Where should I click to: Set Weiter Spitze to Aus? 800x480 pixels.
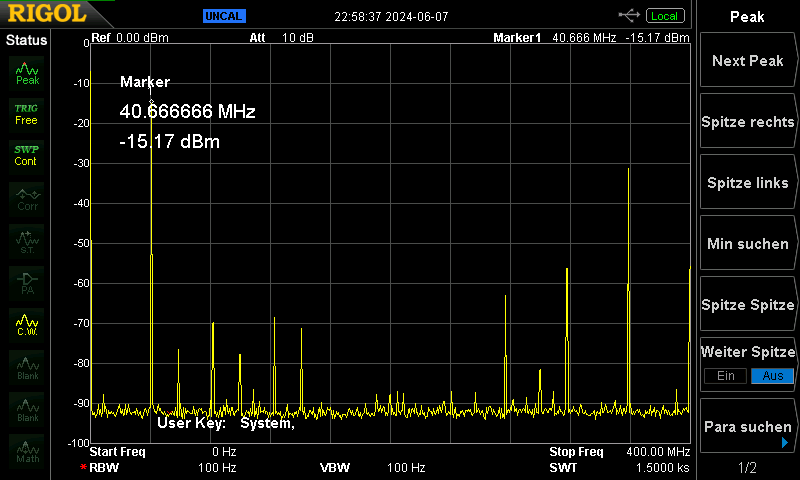[x=772, y=376]
